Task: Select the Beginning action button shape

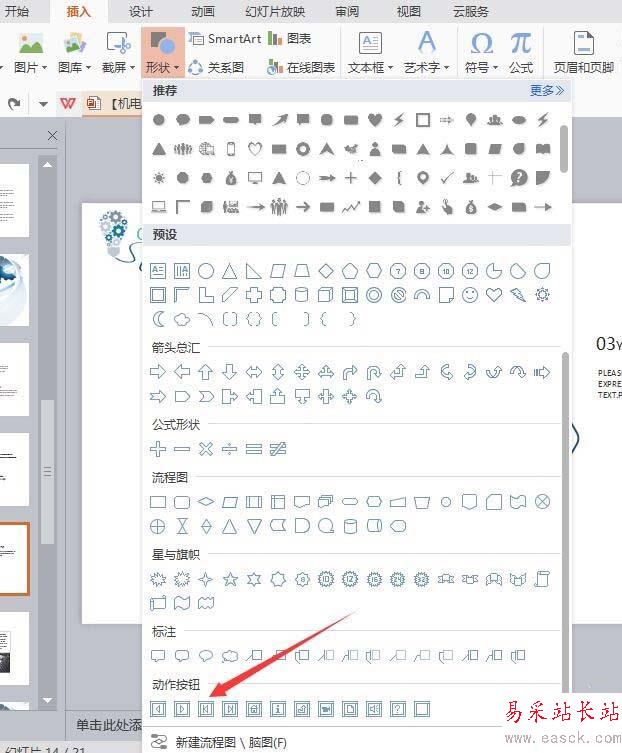Action: [x=206, y=709]
